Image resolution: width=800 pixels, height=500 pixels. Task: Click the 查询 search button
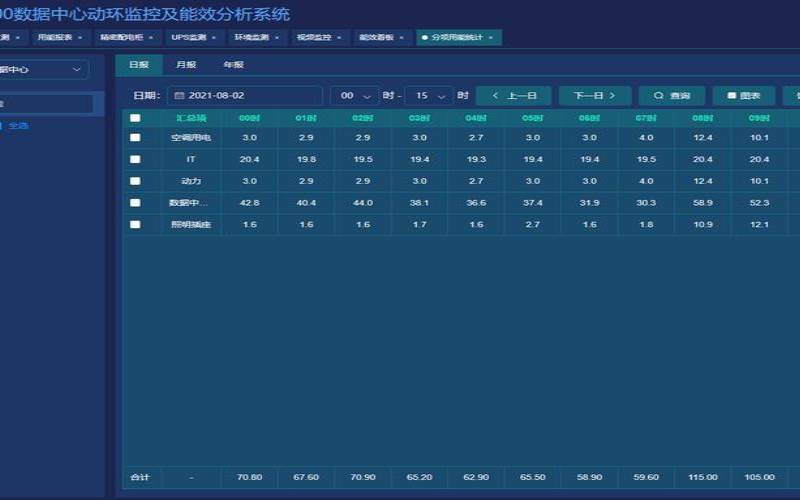pos(672,96)
